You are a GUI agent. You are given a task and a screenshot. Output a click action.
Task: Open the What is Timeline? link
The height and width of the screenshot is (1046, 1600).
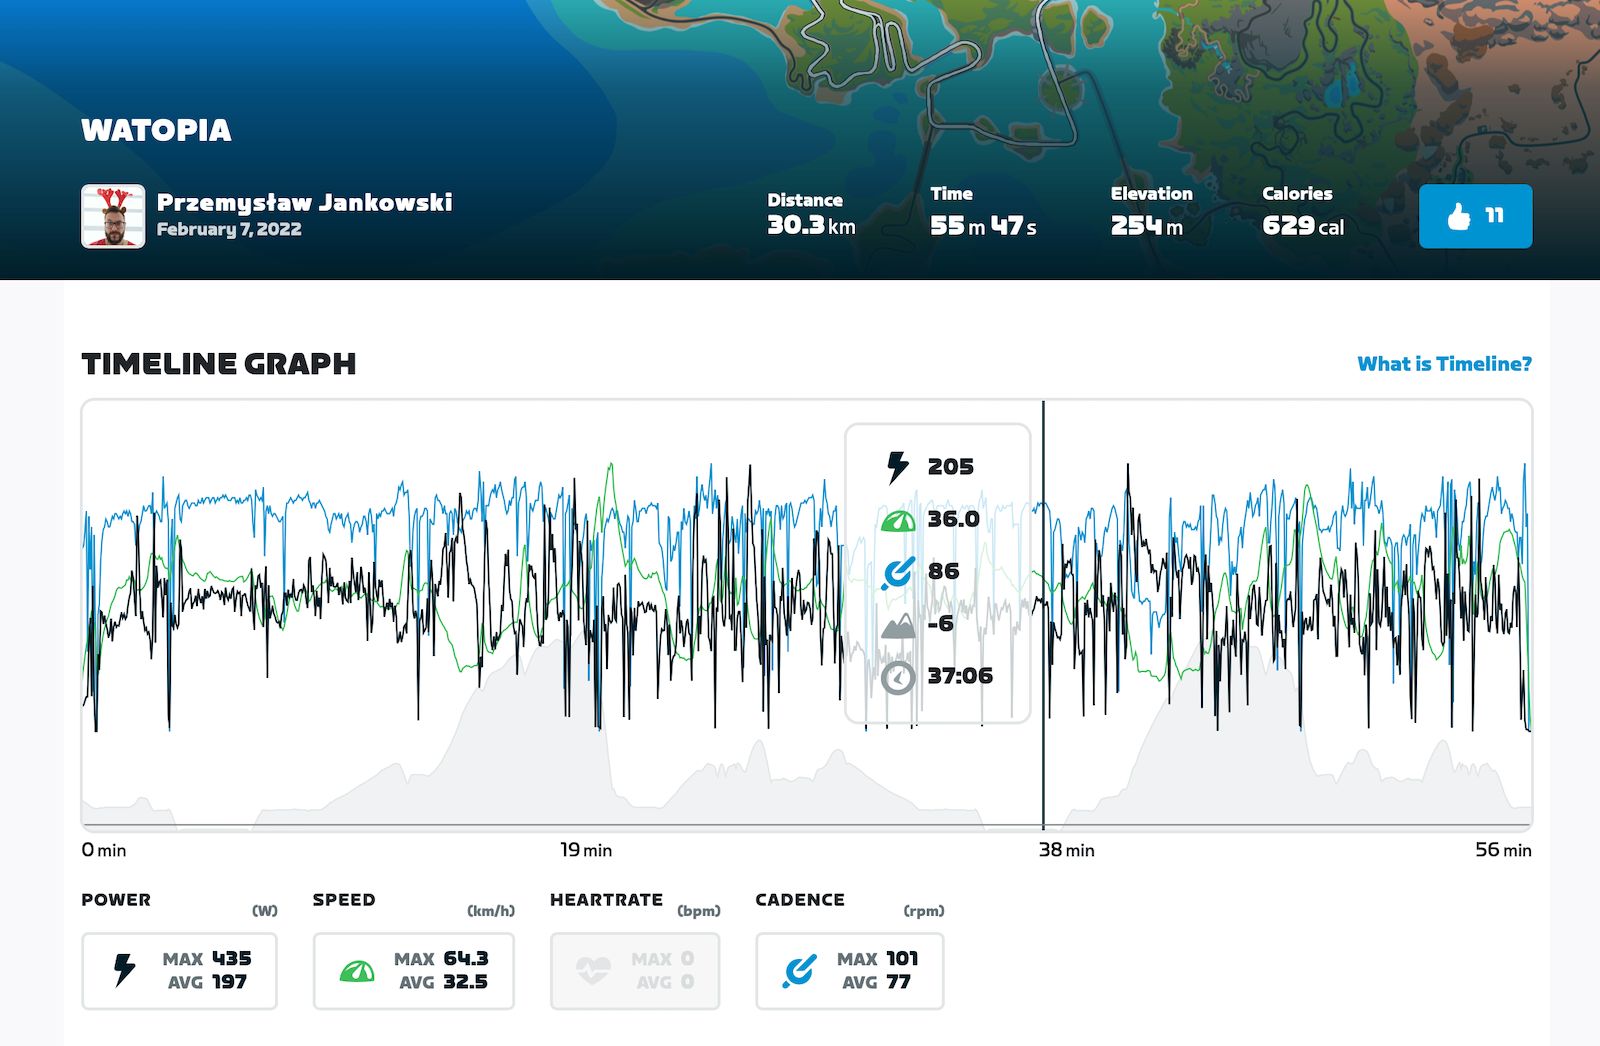coord(1444,364)
